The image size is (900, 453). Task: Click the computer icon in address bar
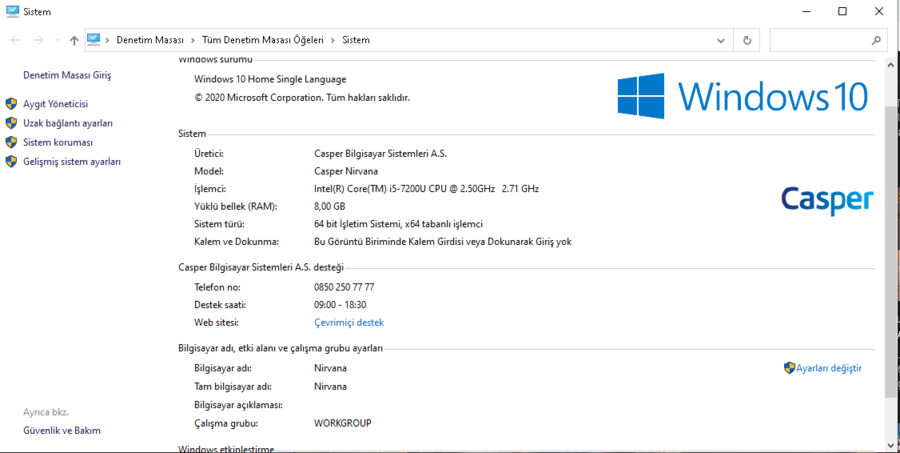(94, 40)
